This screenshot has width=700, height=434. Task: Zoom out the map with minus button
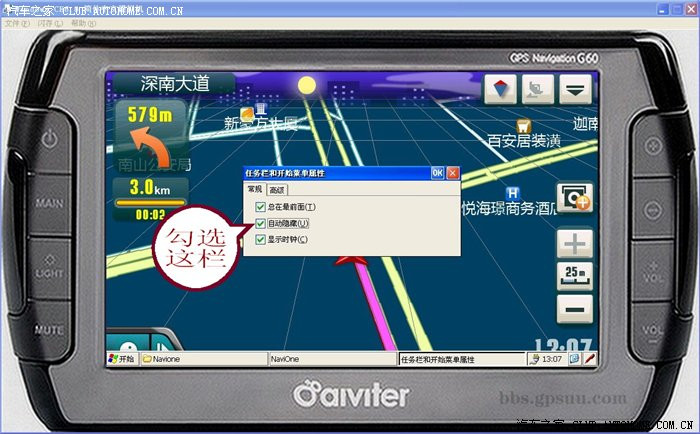point(575,309)
